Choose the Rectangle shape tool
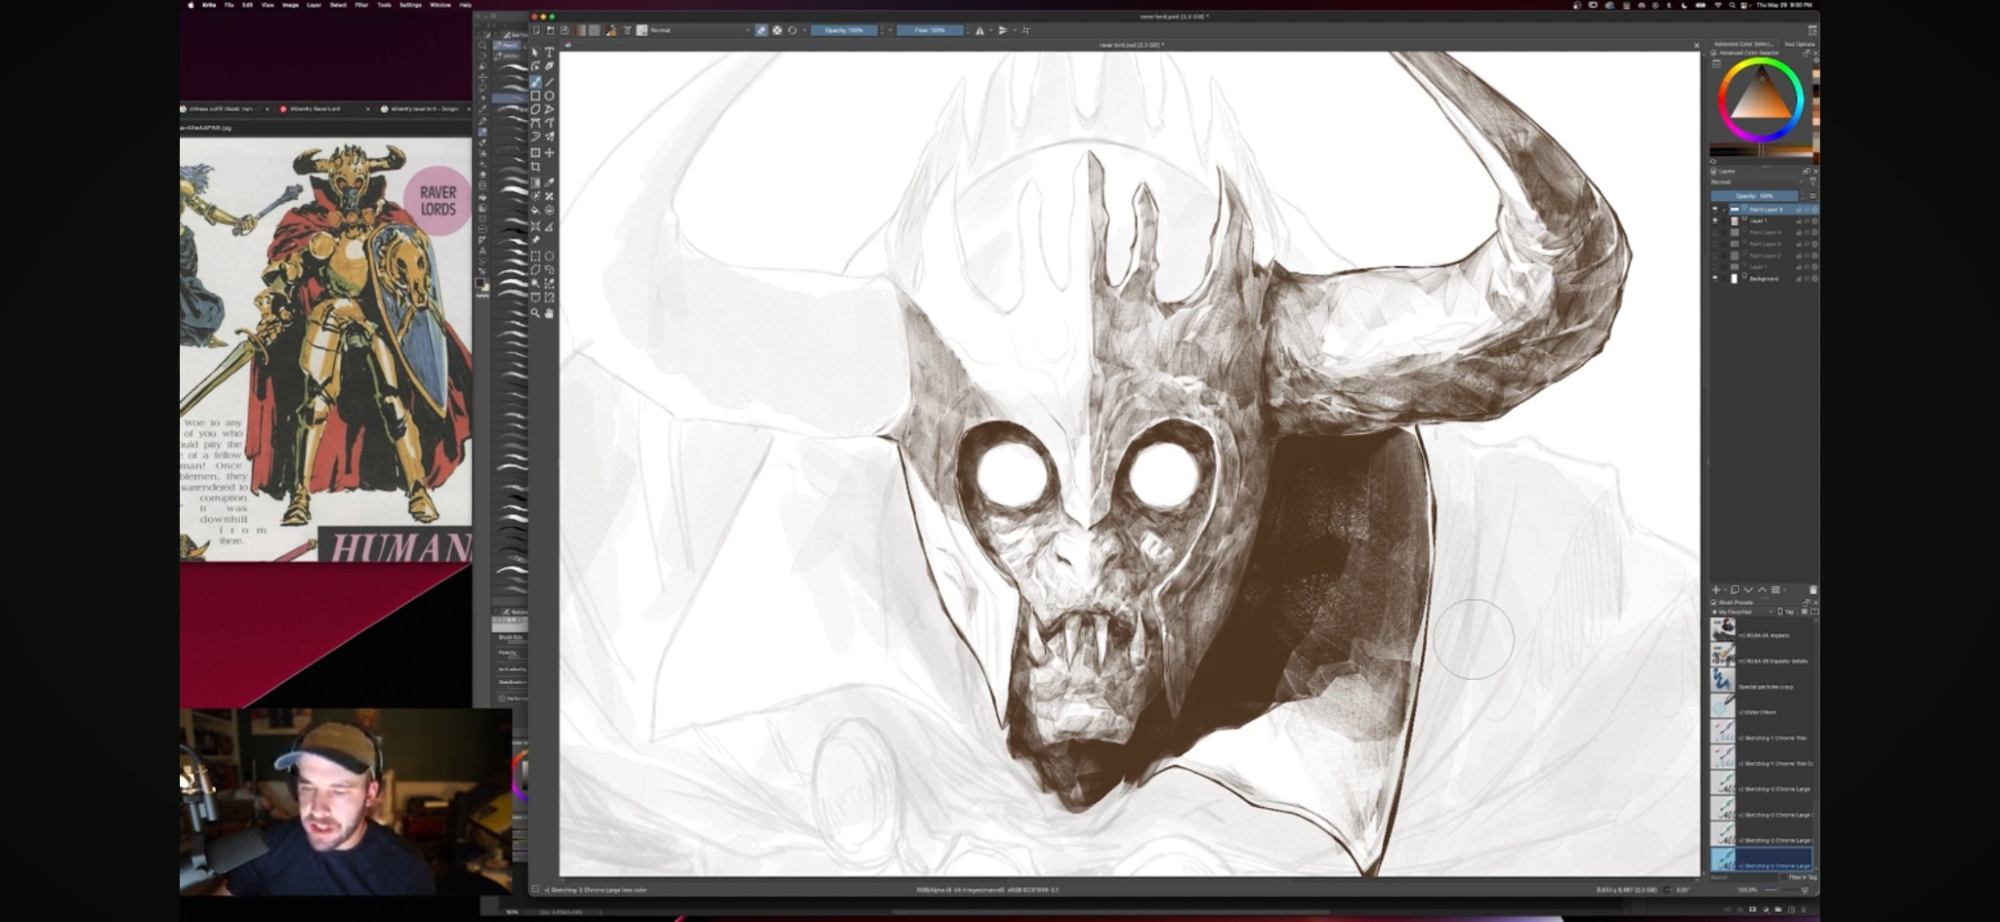 click(536, 96)
